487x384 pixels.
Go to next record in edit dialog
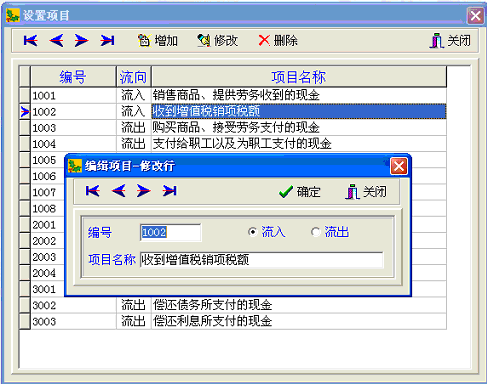coord(144,191)
